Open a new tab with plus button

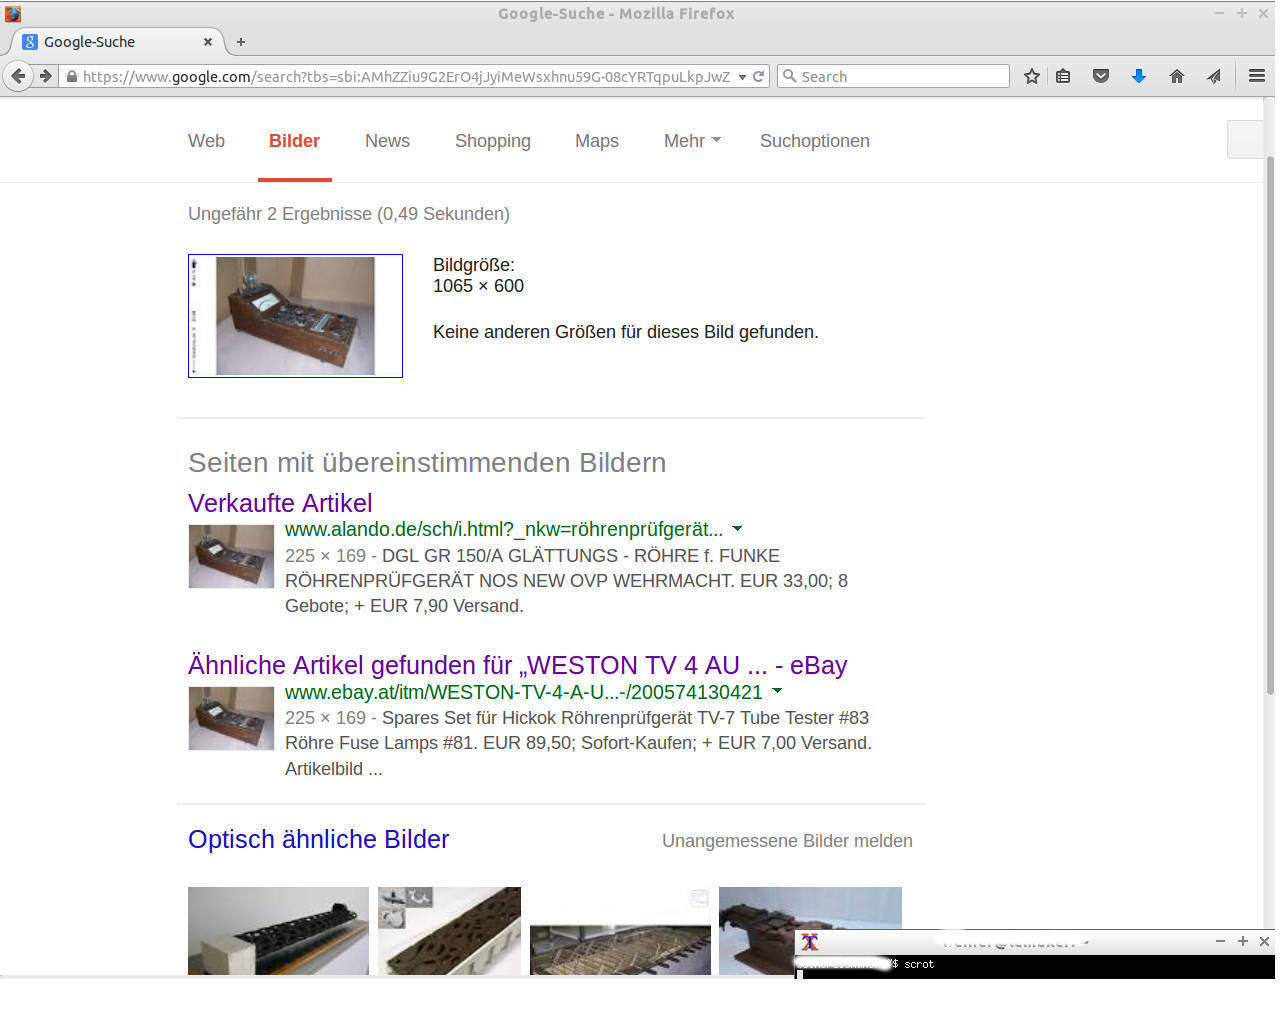(241, 42)
